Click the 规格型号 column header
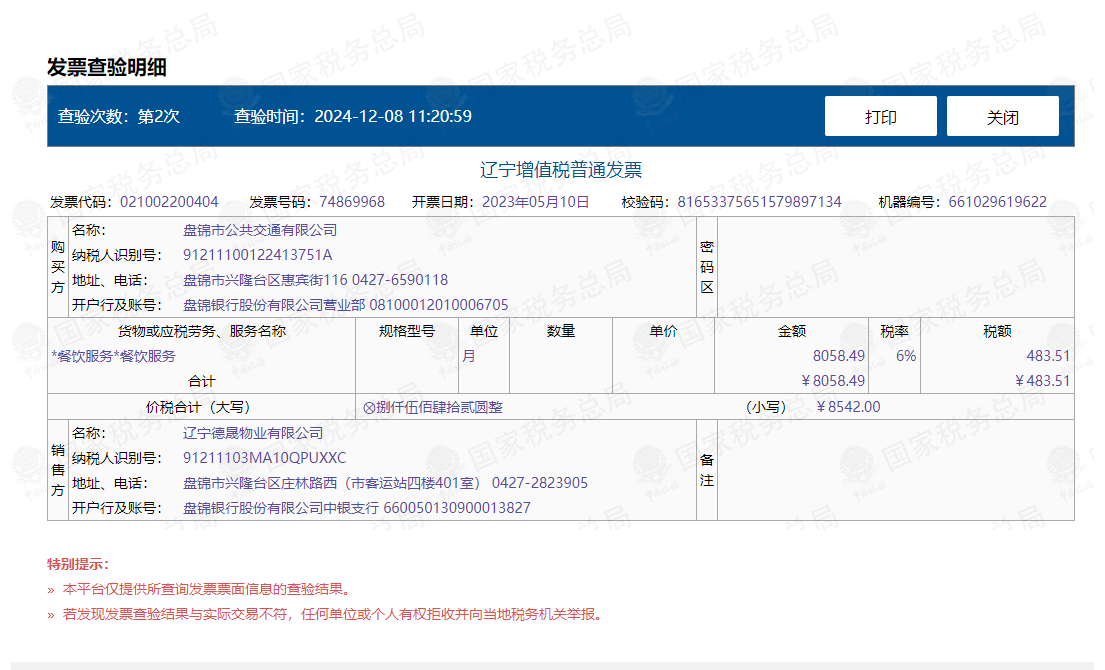The height and width of the screenshot is (670, 1105). [x=407, y=331]
